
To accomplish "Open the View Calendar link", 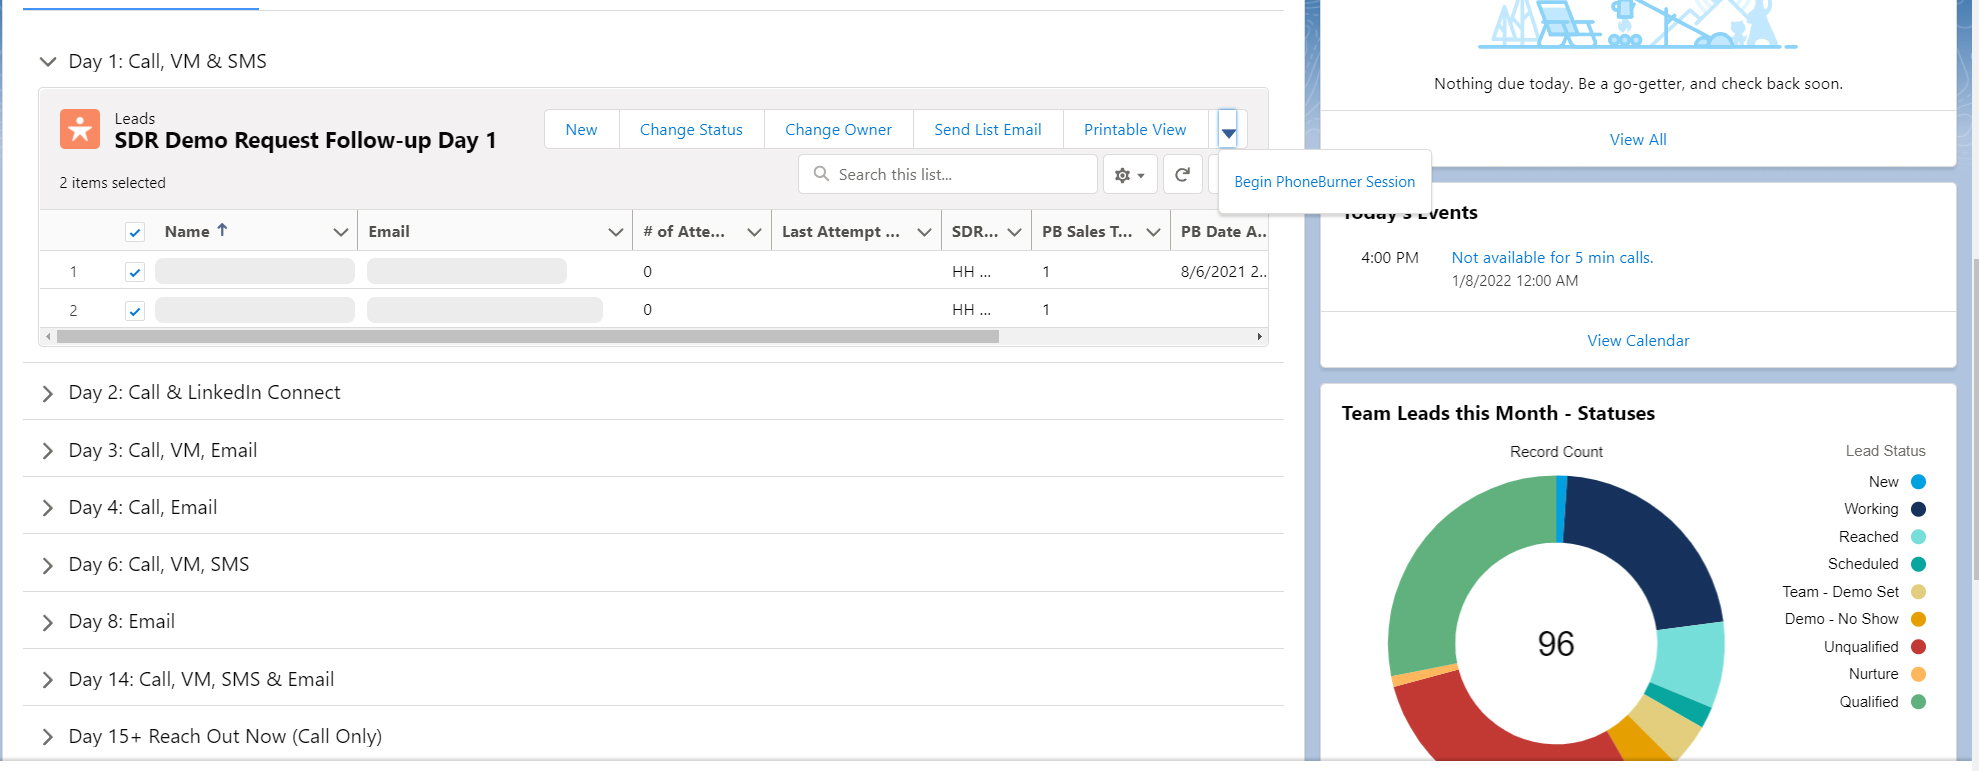I will click(x=1637, y=341).
